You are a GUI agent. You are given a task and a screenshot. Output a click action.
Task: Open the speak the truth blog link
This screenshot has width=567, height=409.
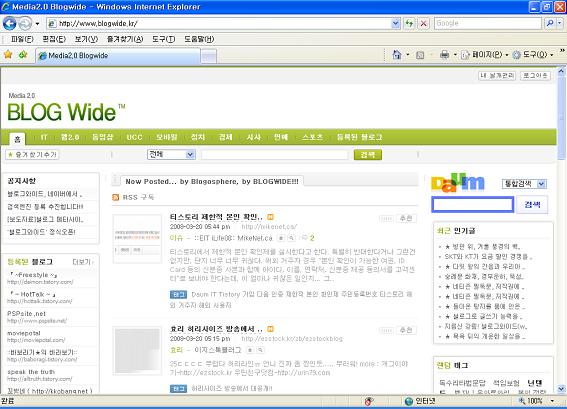pos(31,372)
